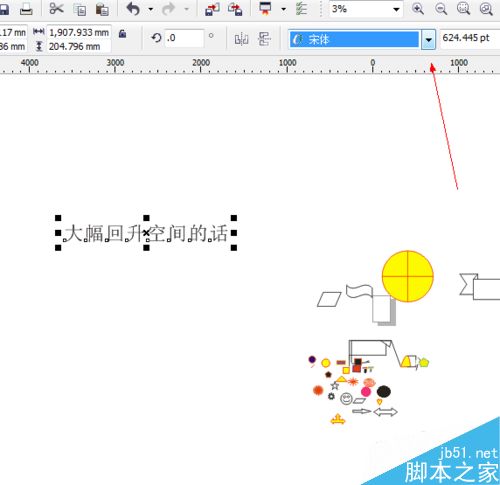This screenshot has width=500, height=485.
Task: Select the smiley face shape
Action: click(346, 398)
